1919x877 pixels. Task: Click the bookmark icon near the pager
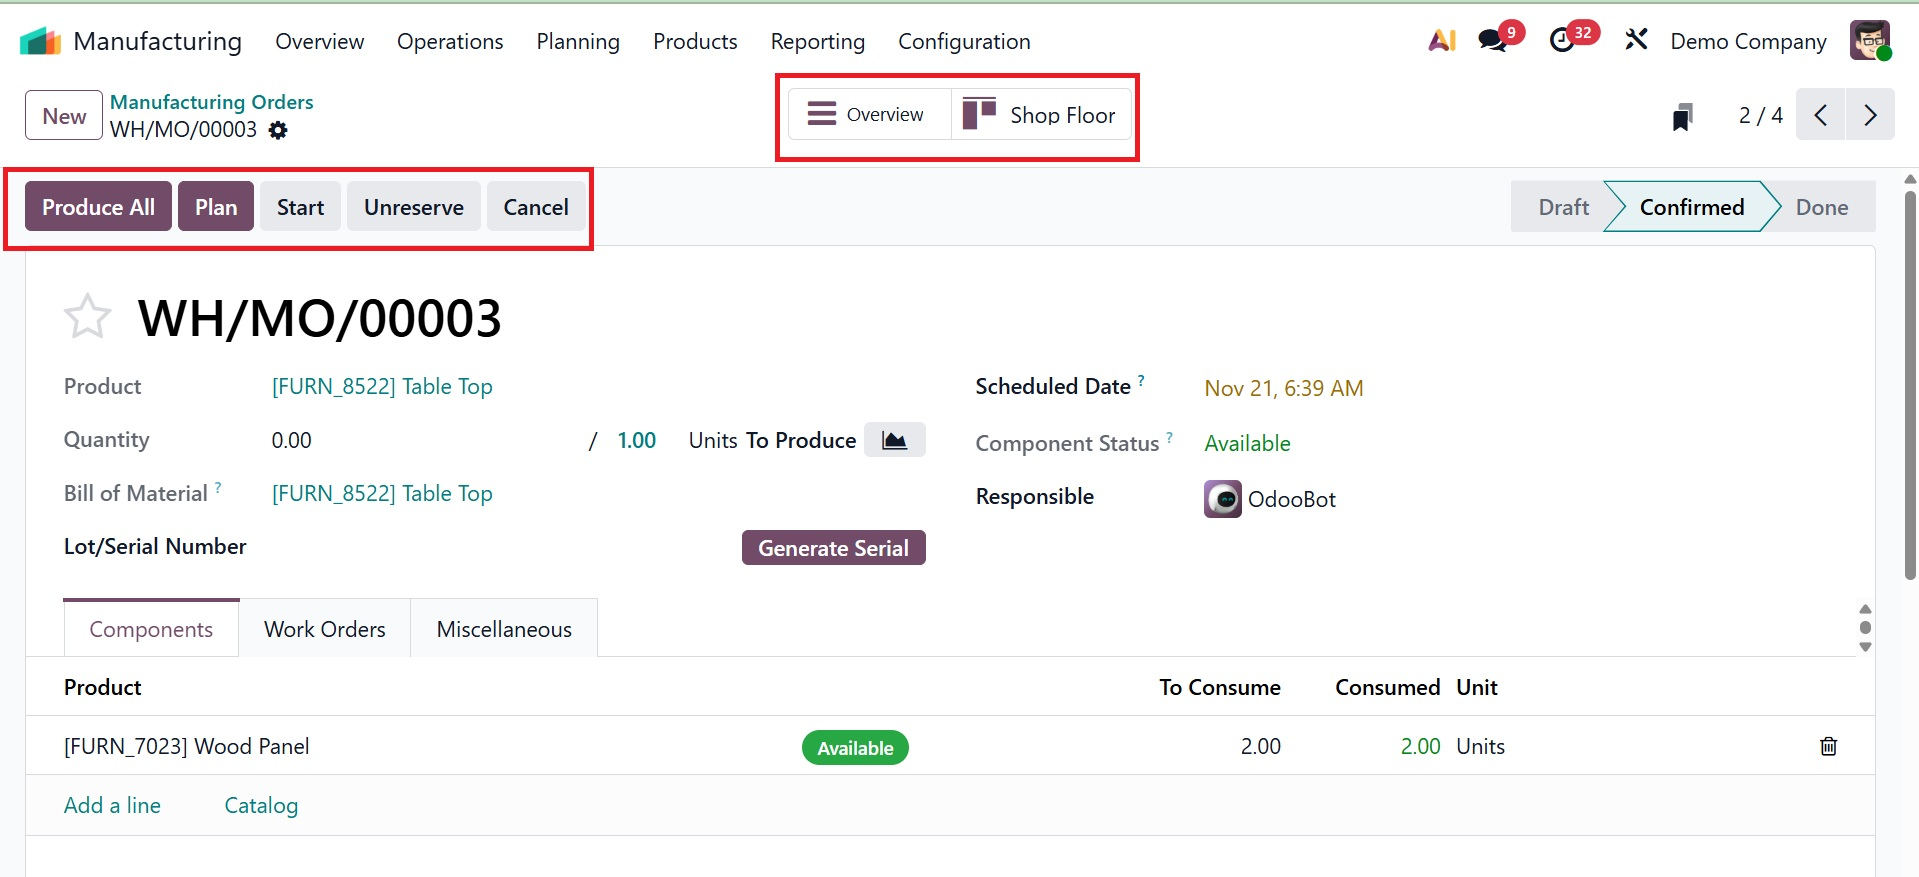tap(1683, 117)
